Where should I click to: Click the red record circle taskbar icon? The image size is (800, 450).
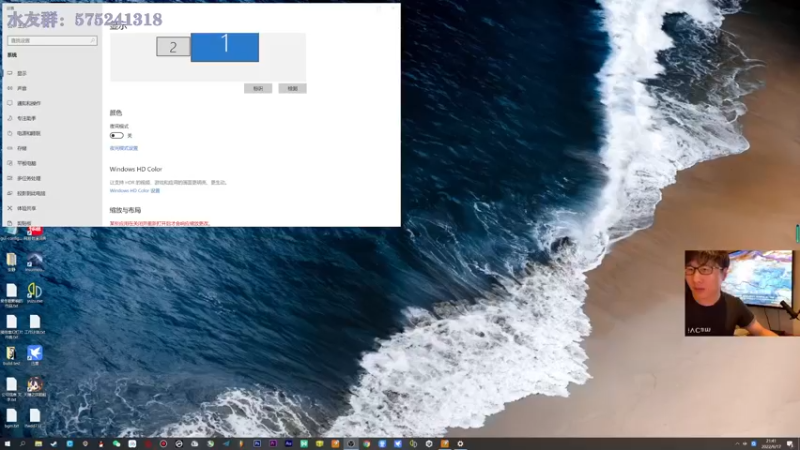pyautogui.click(x=163, y=444)
